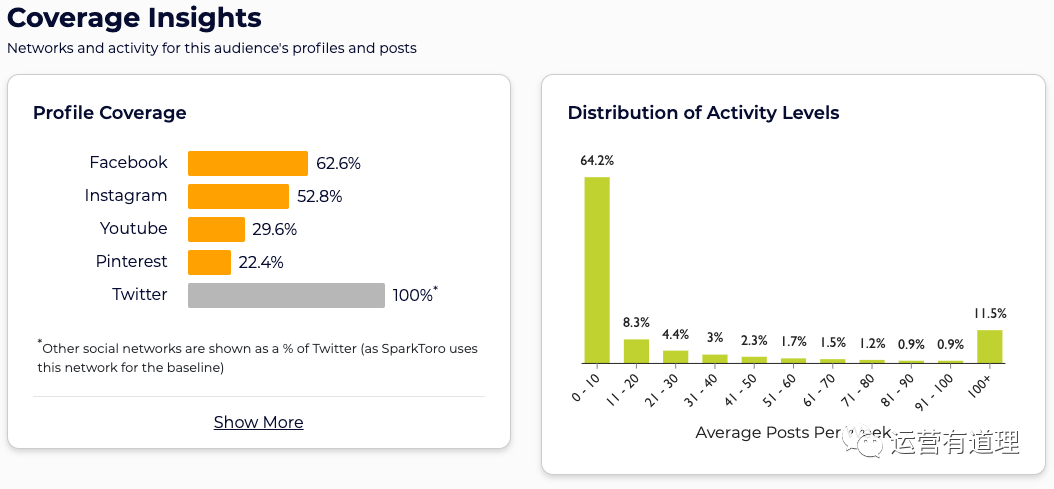1054x489 pixels.
Task: Click the 100+ posts bar
Action: [x=989, y=346]
